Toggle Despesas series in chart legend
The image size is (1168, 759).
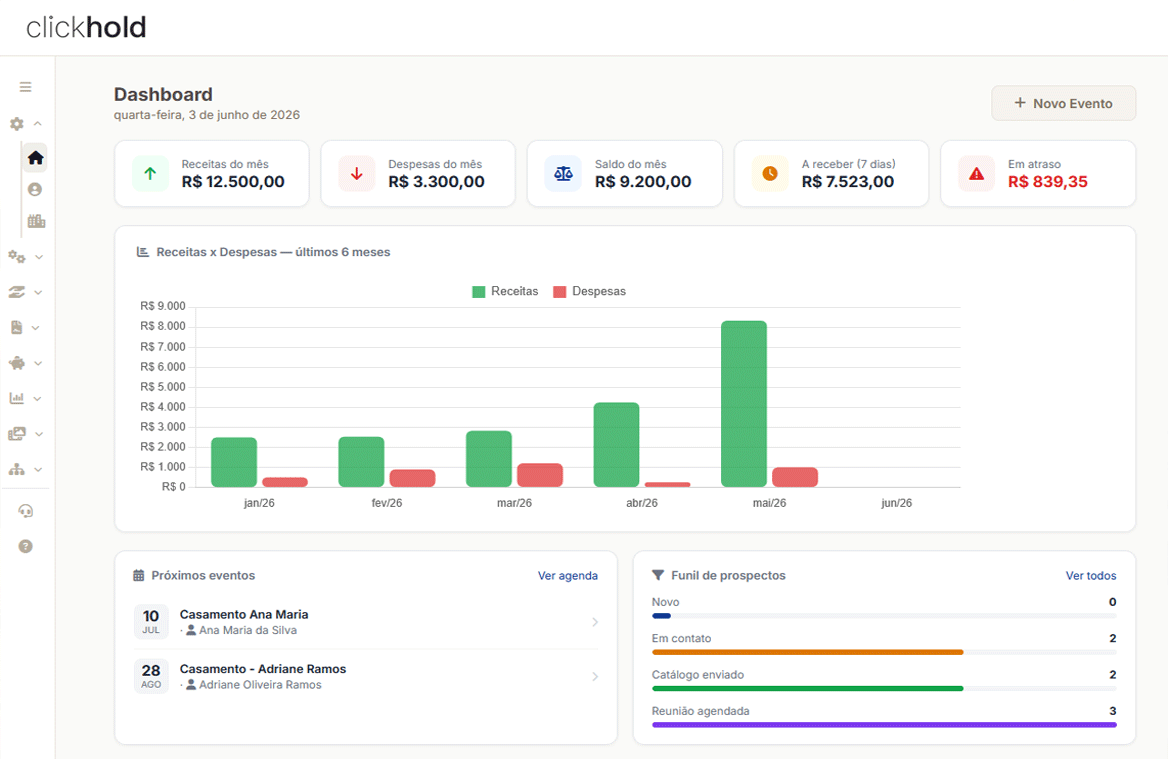[589, 291]
